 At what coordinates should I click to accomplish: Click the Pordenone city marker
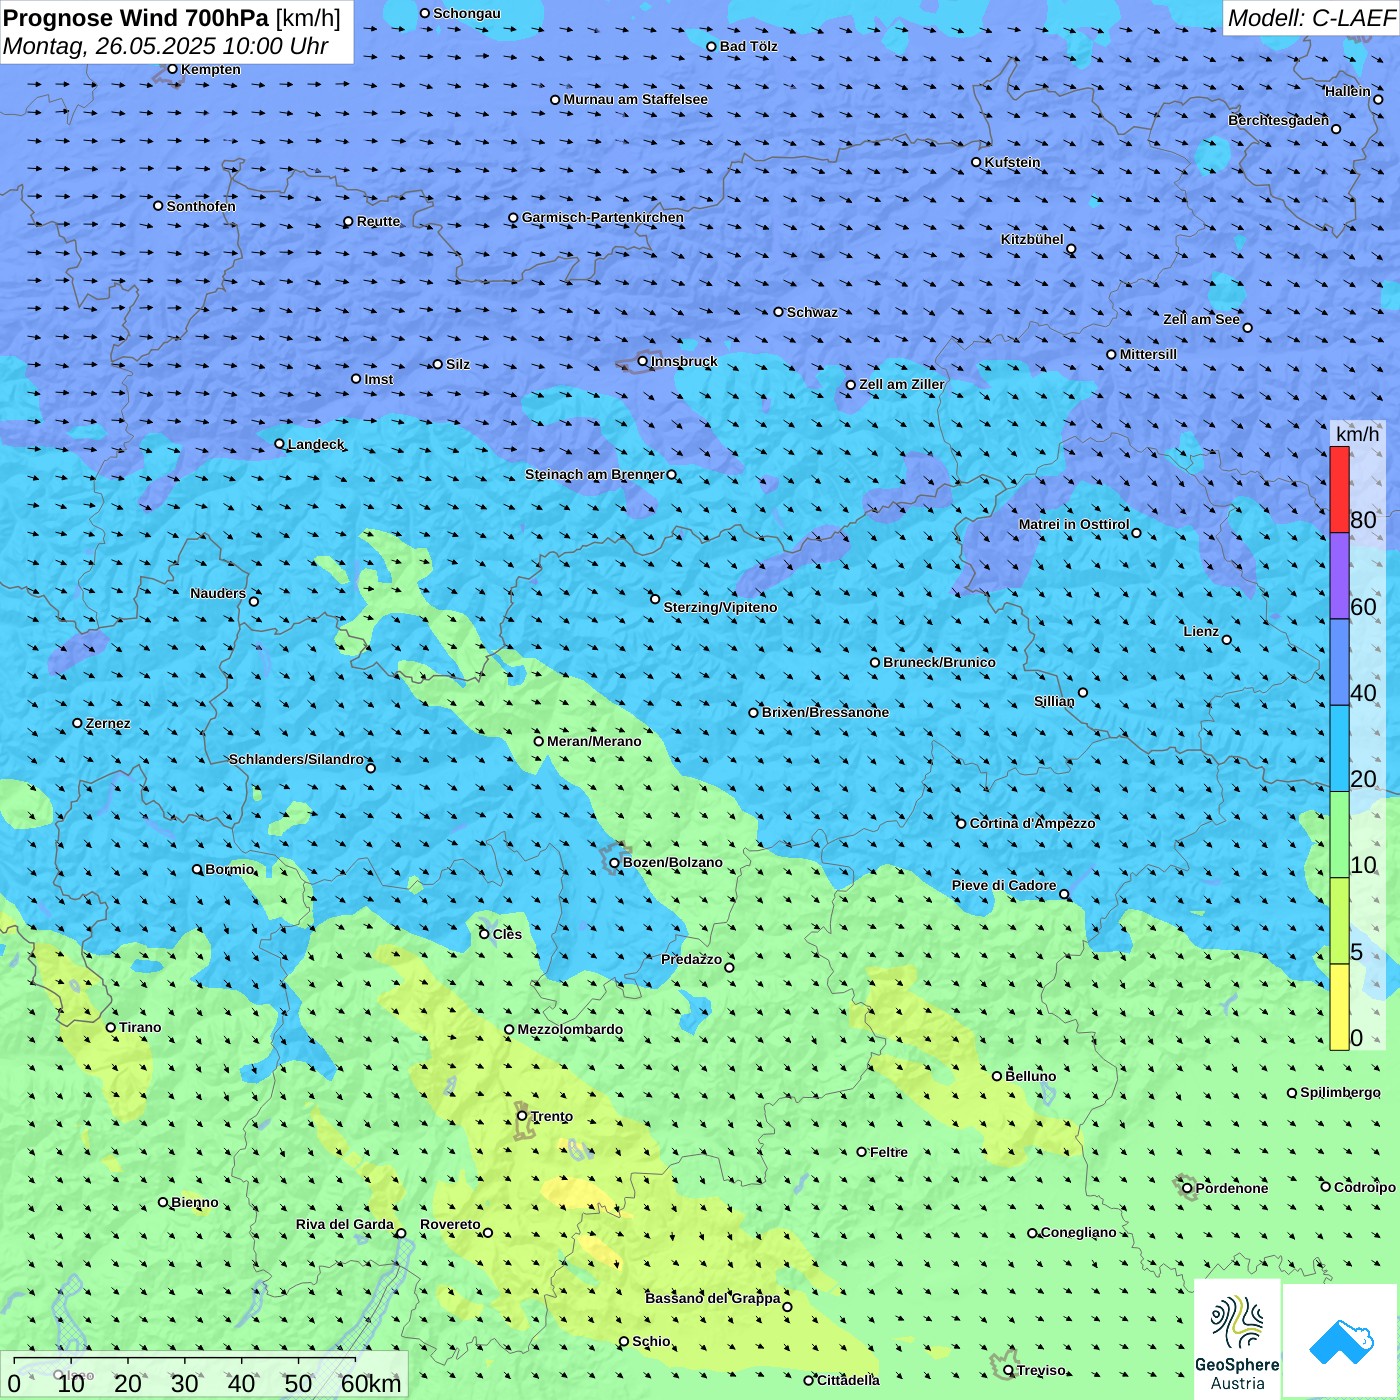(x=1188, y=1188)
